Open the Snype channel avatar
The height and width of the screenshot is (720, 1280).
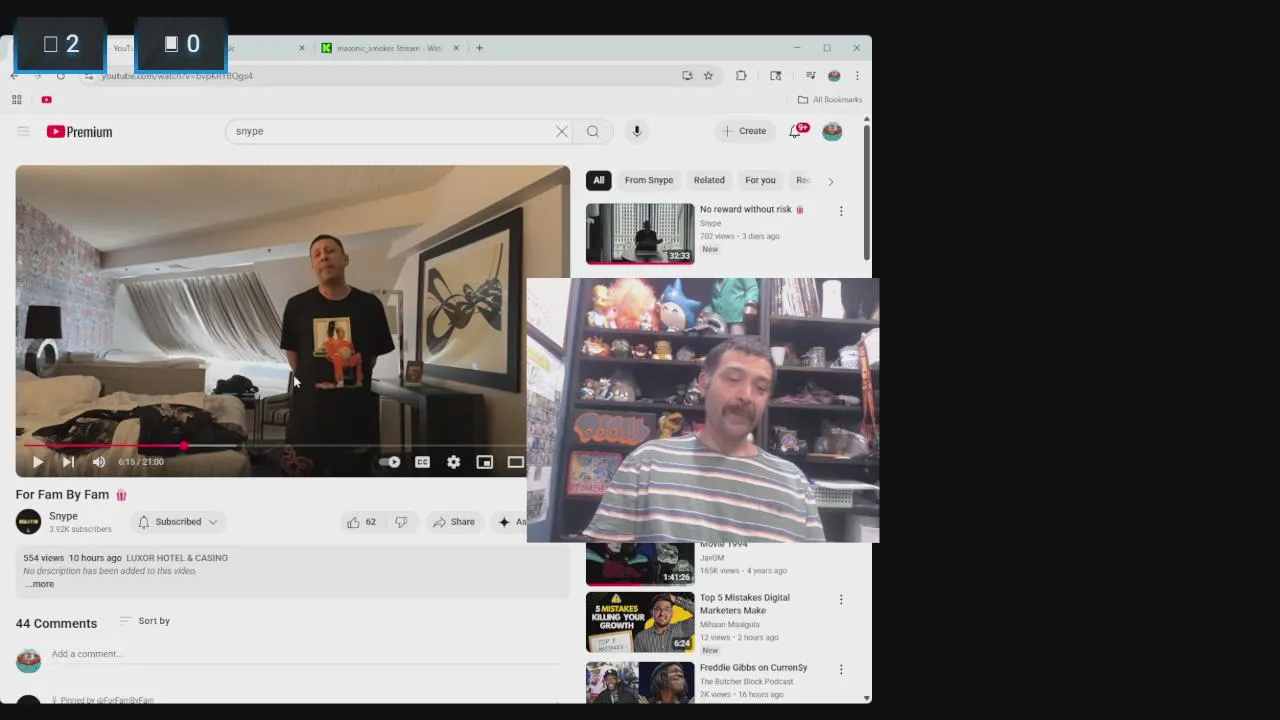28,522
